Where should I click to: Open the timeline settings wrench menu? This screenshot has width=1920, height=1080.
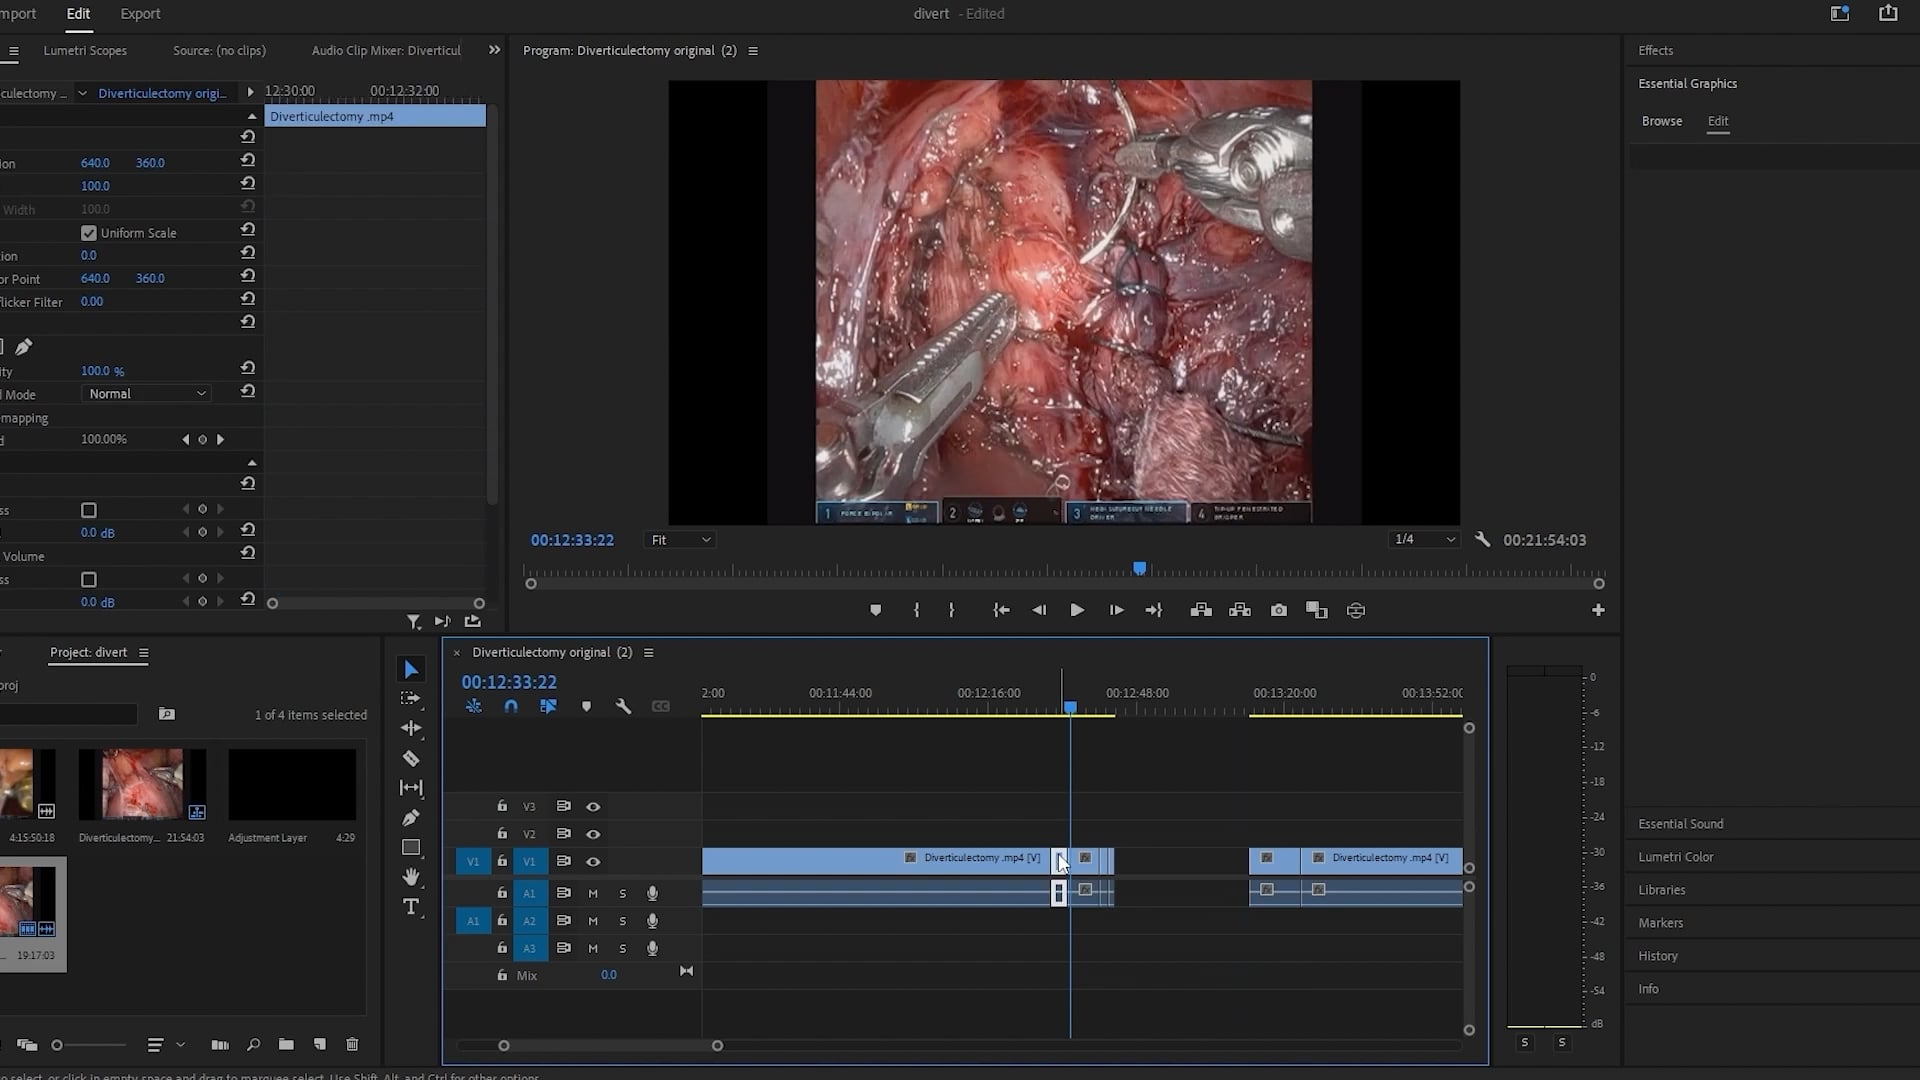623,706
